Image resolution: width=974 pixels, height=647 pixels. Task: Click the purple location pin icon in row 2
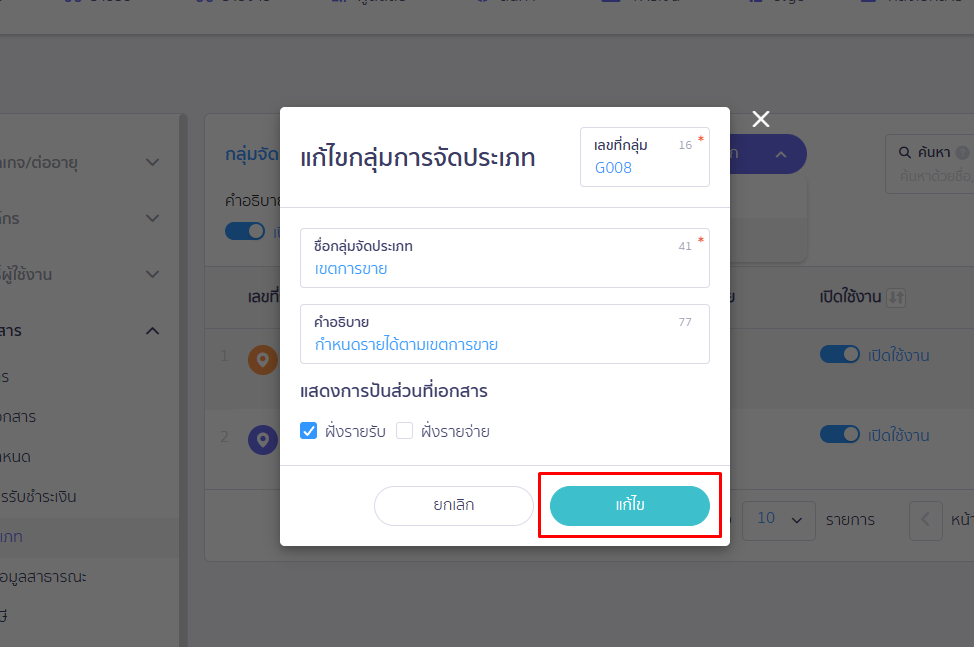(x=262, y=440)
